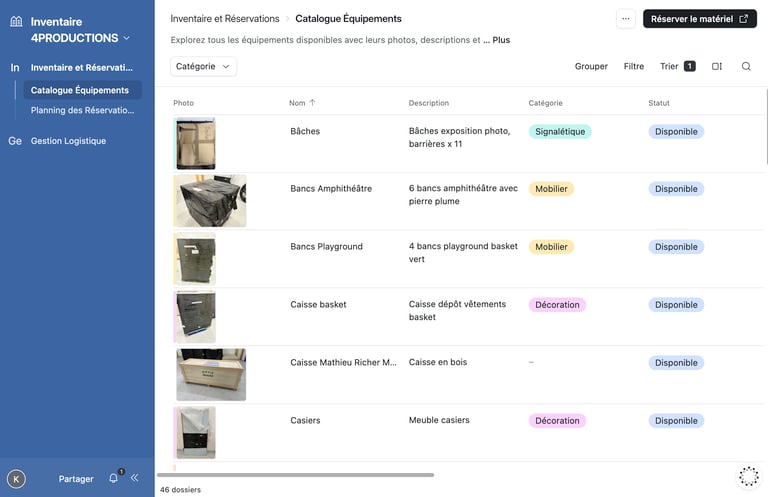Click Disponible status on Caisse basket row
Image resolution: width=768 pixels, height=497 pixels.
676,305
